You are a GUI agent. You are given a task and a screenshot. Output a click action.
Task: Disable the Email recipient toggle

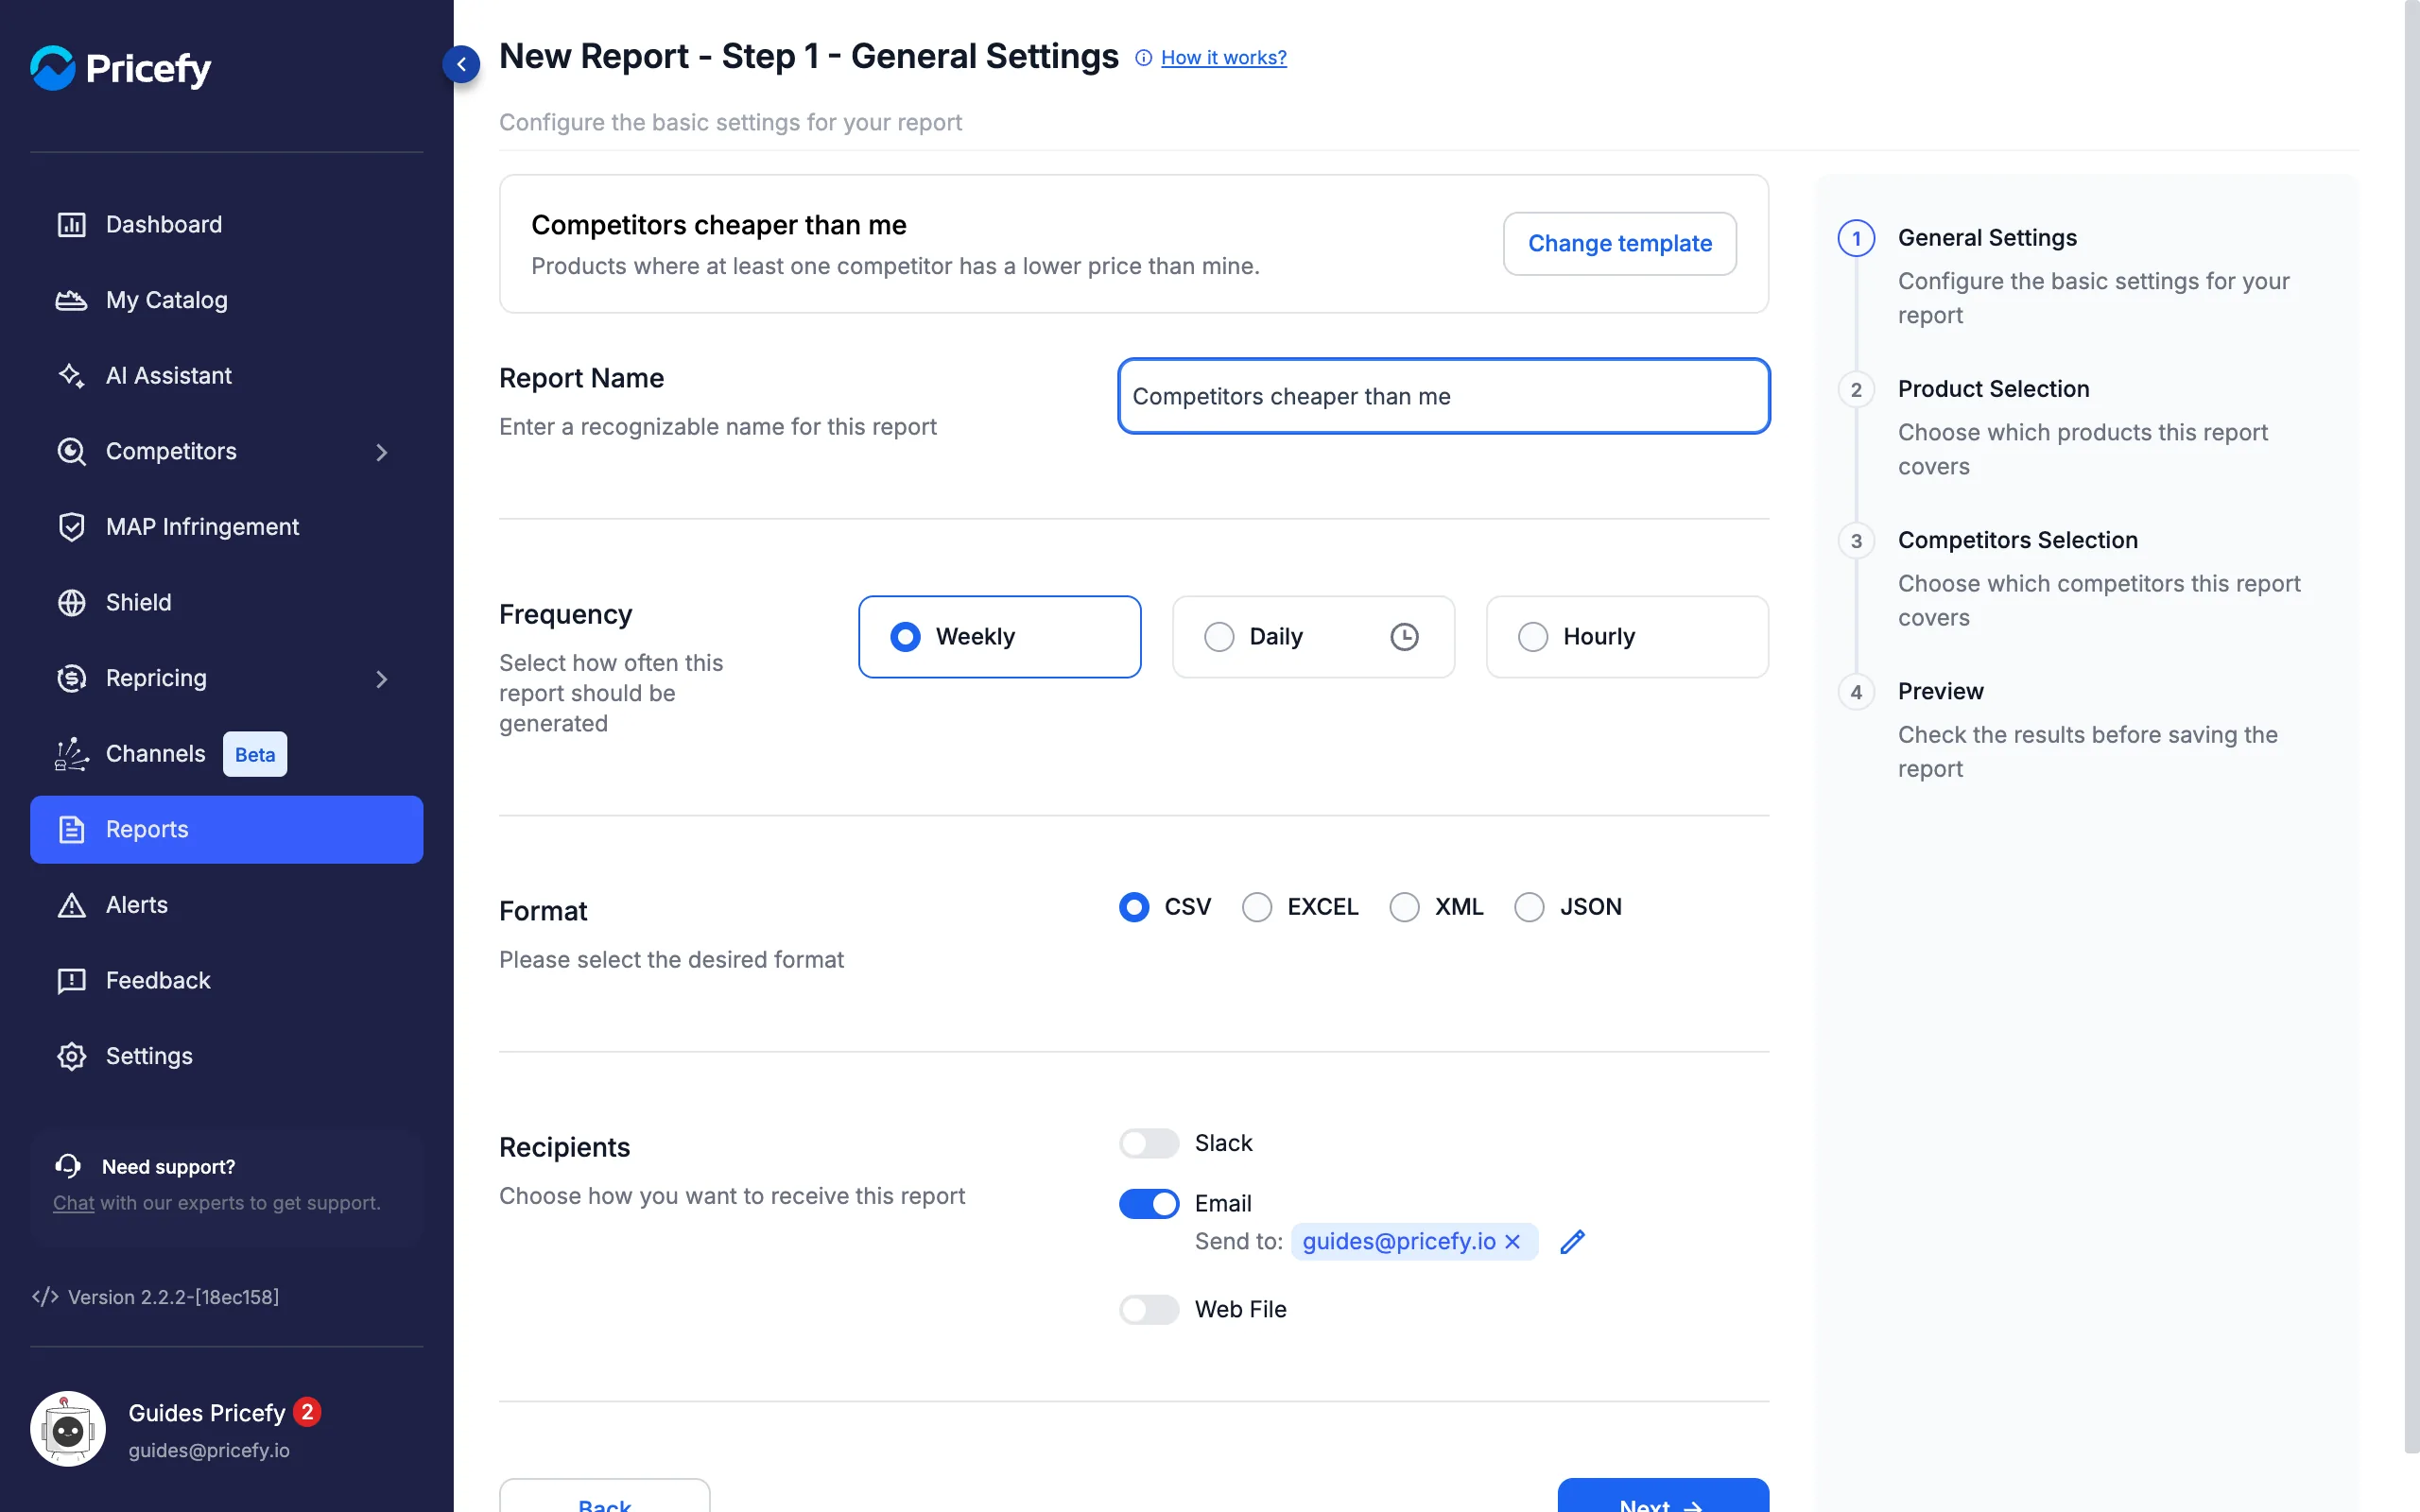(1149, 1204)
